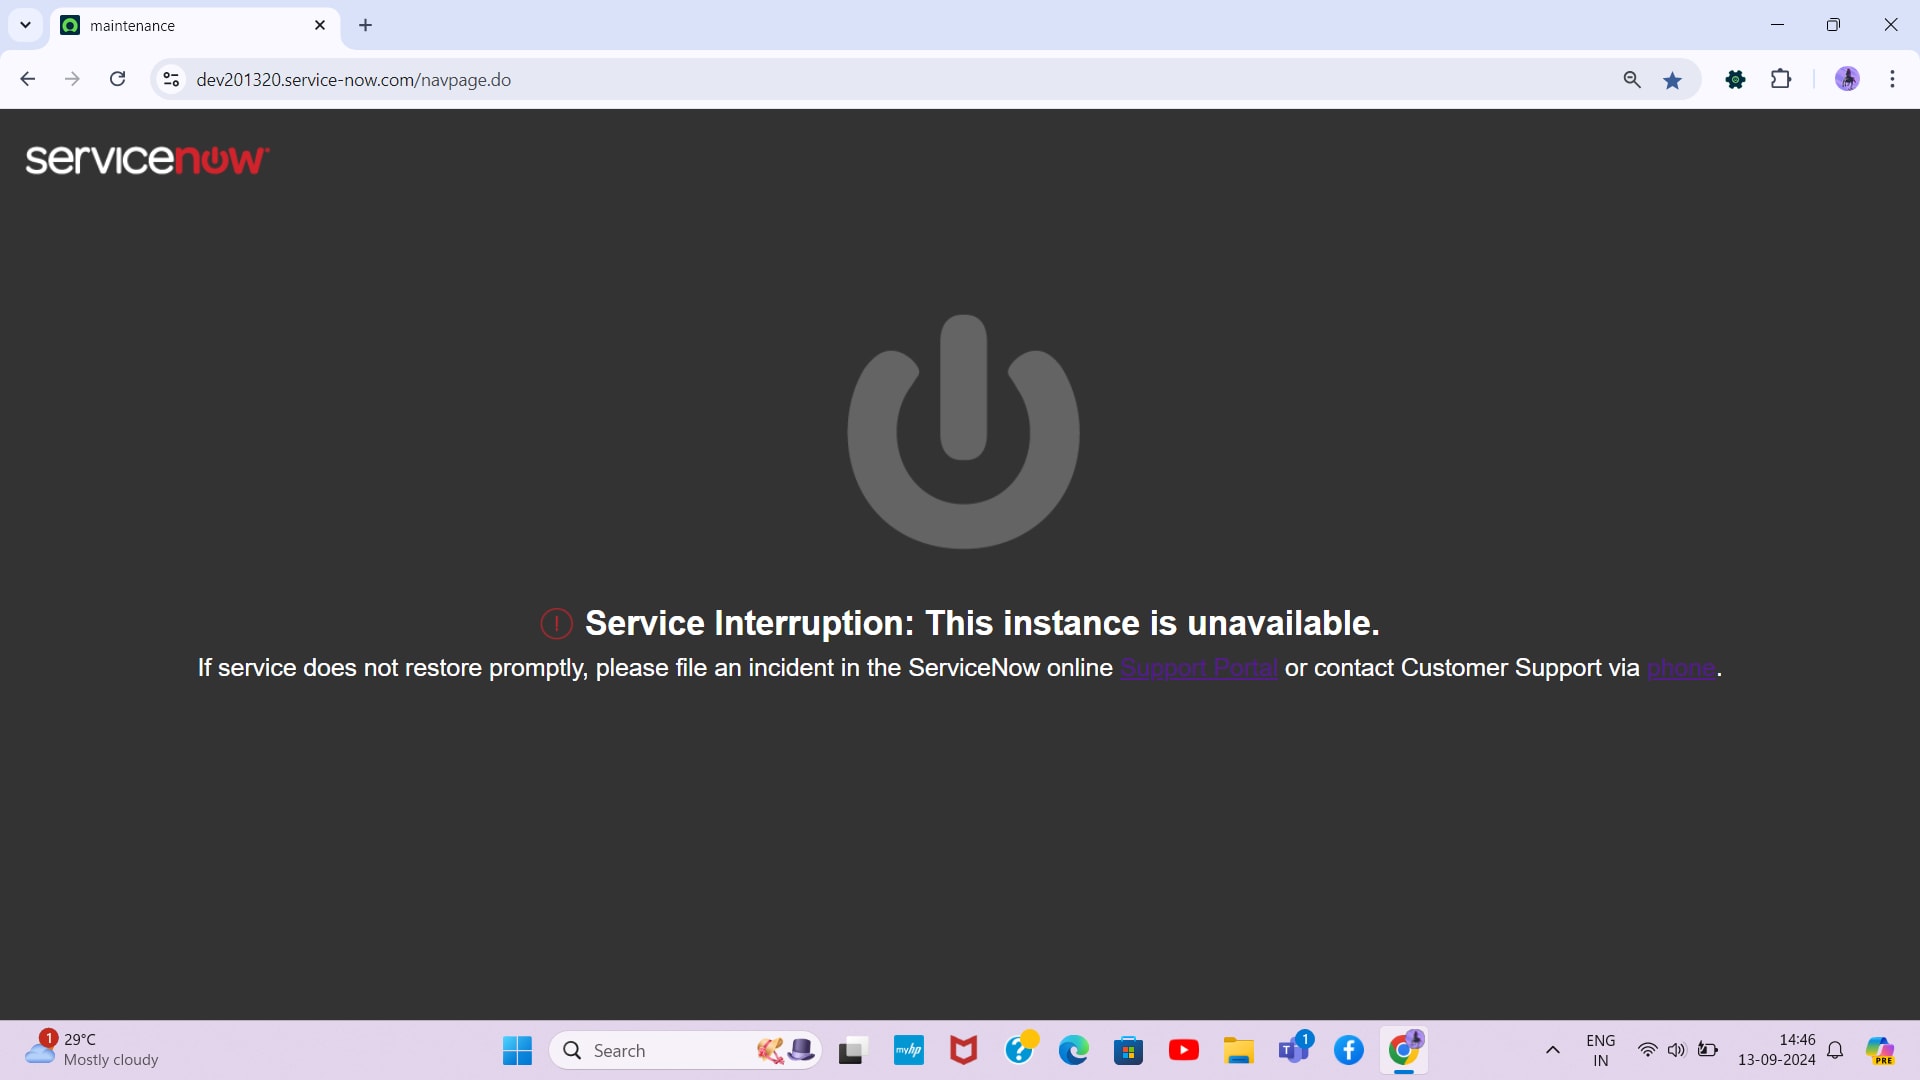Open McAfee security from the taskbar
Screen dimensions: 1920x1080
[x=963, y=1050]
